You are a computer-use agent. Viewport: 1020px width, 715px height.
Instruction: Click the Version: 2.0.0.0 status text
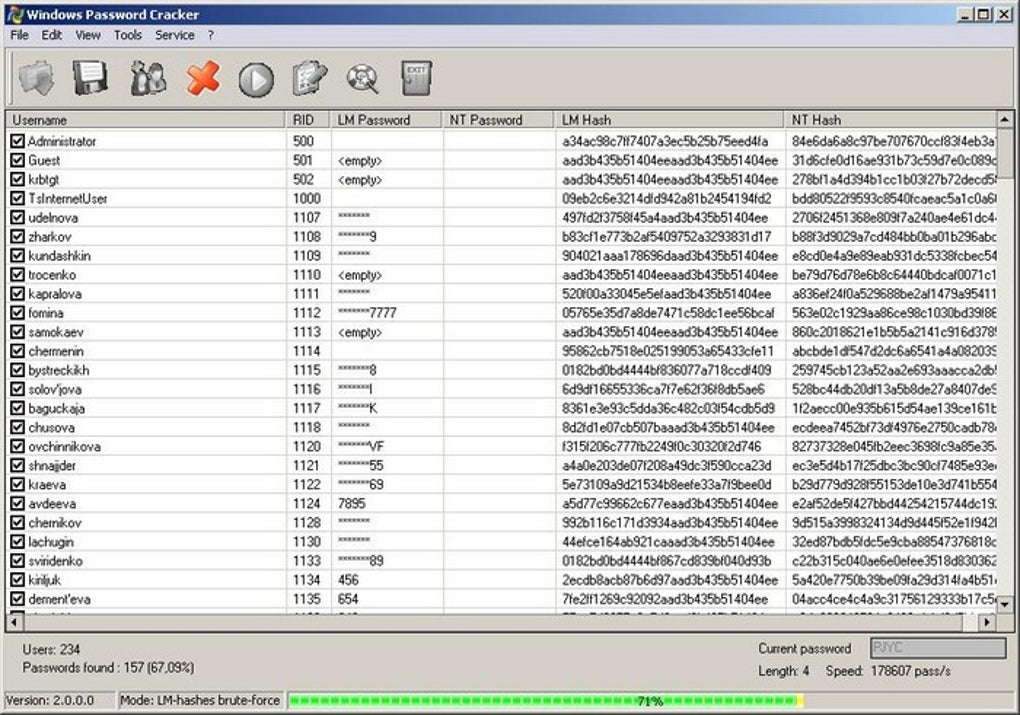point(49,701)
